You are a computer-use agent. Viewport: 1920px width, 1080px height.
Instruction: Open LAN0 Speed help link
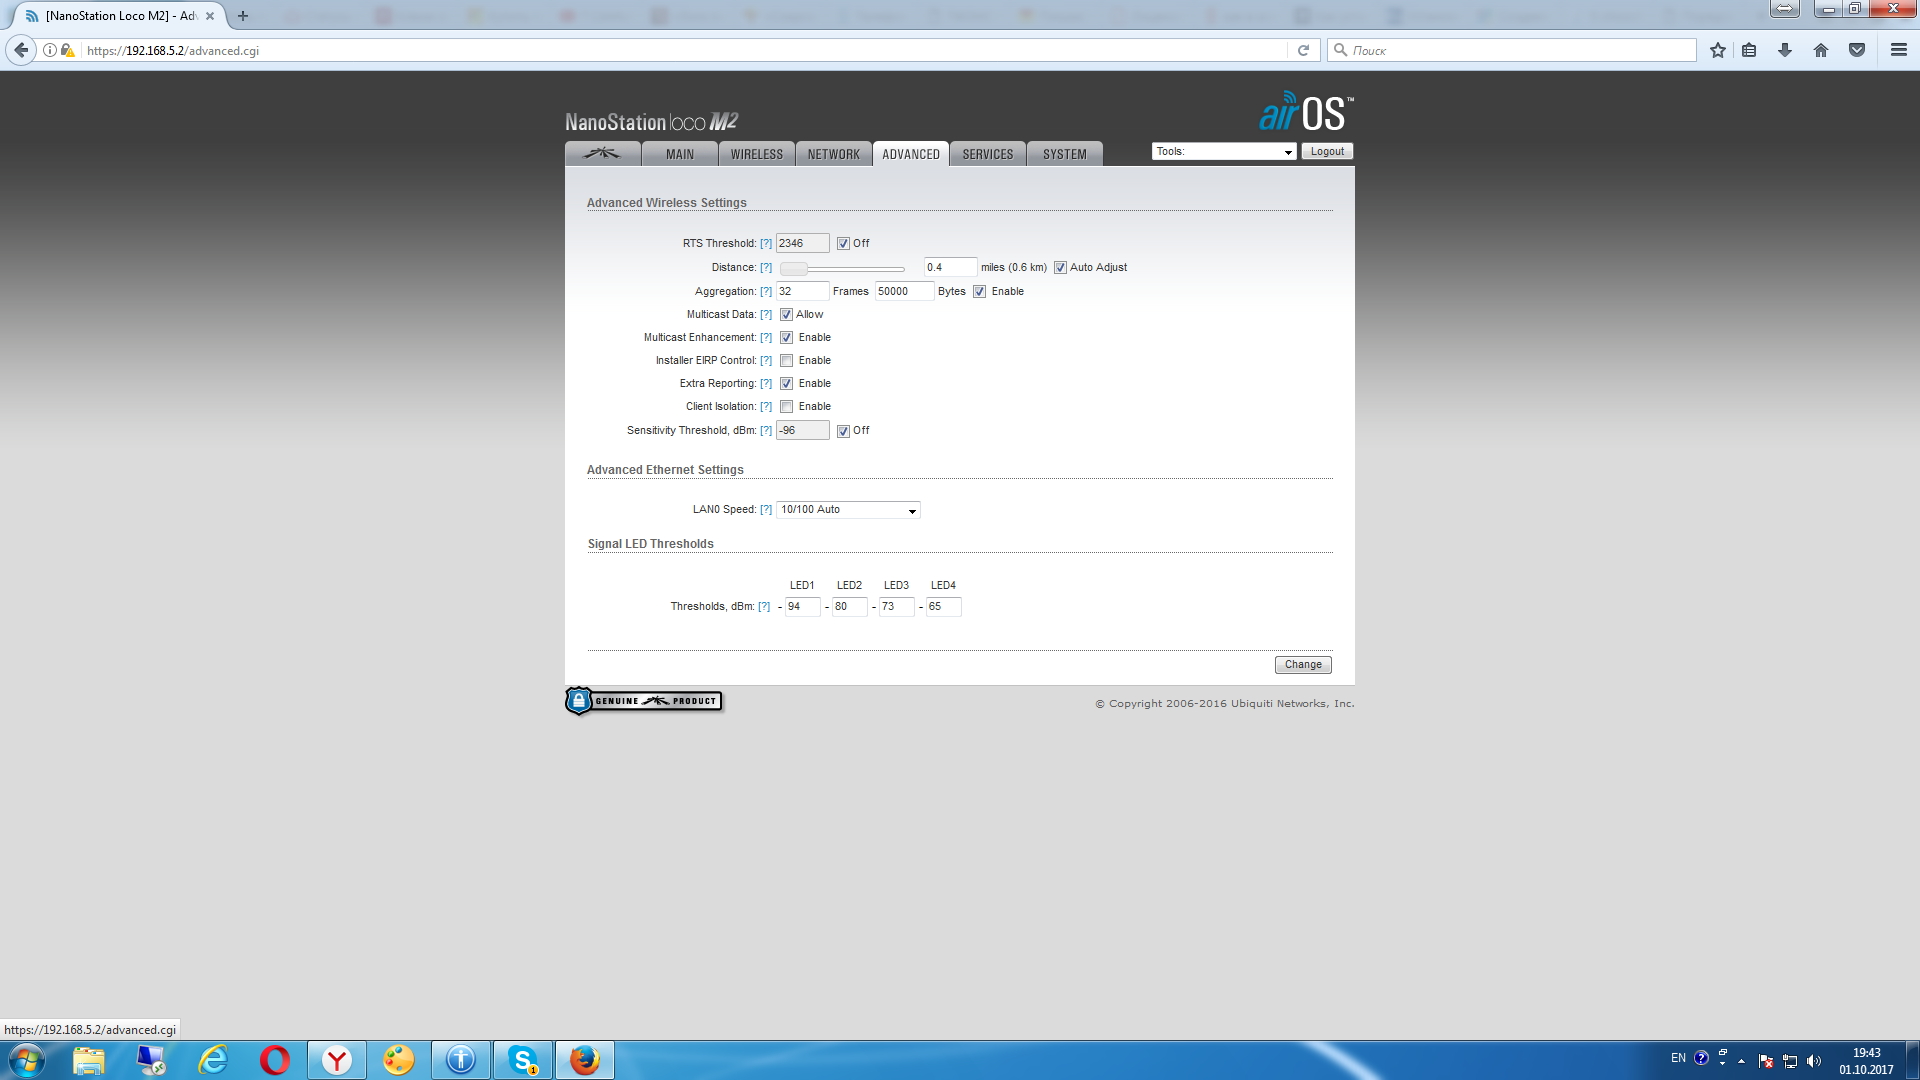coord(766,510)
